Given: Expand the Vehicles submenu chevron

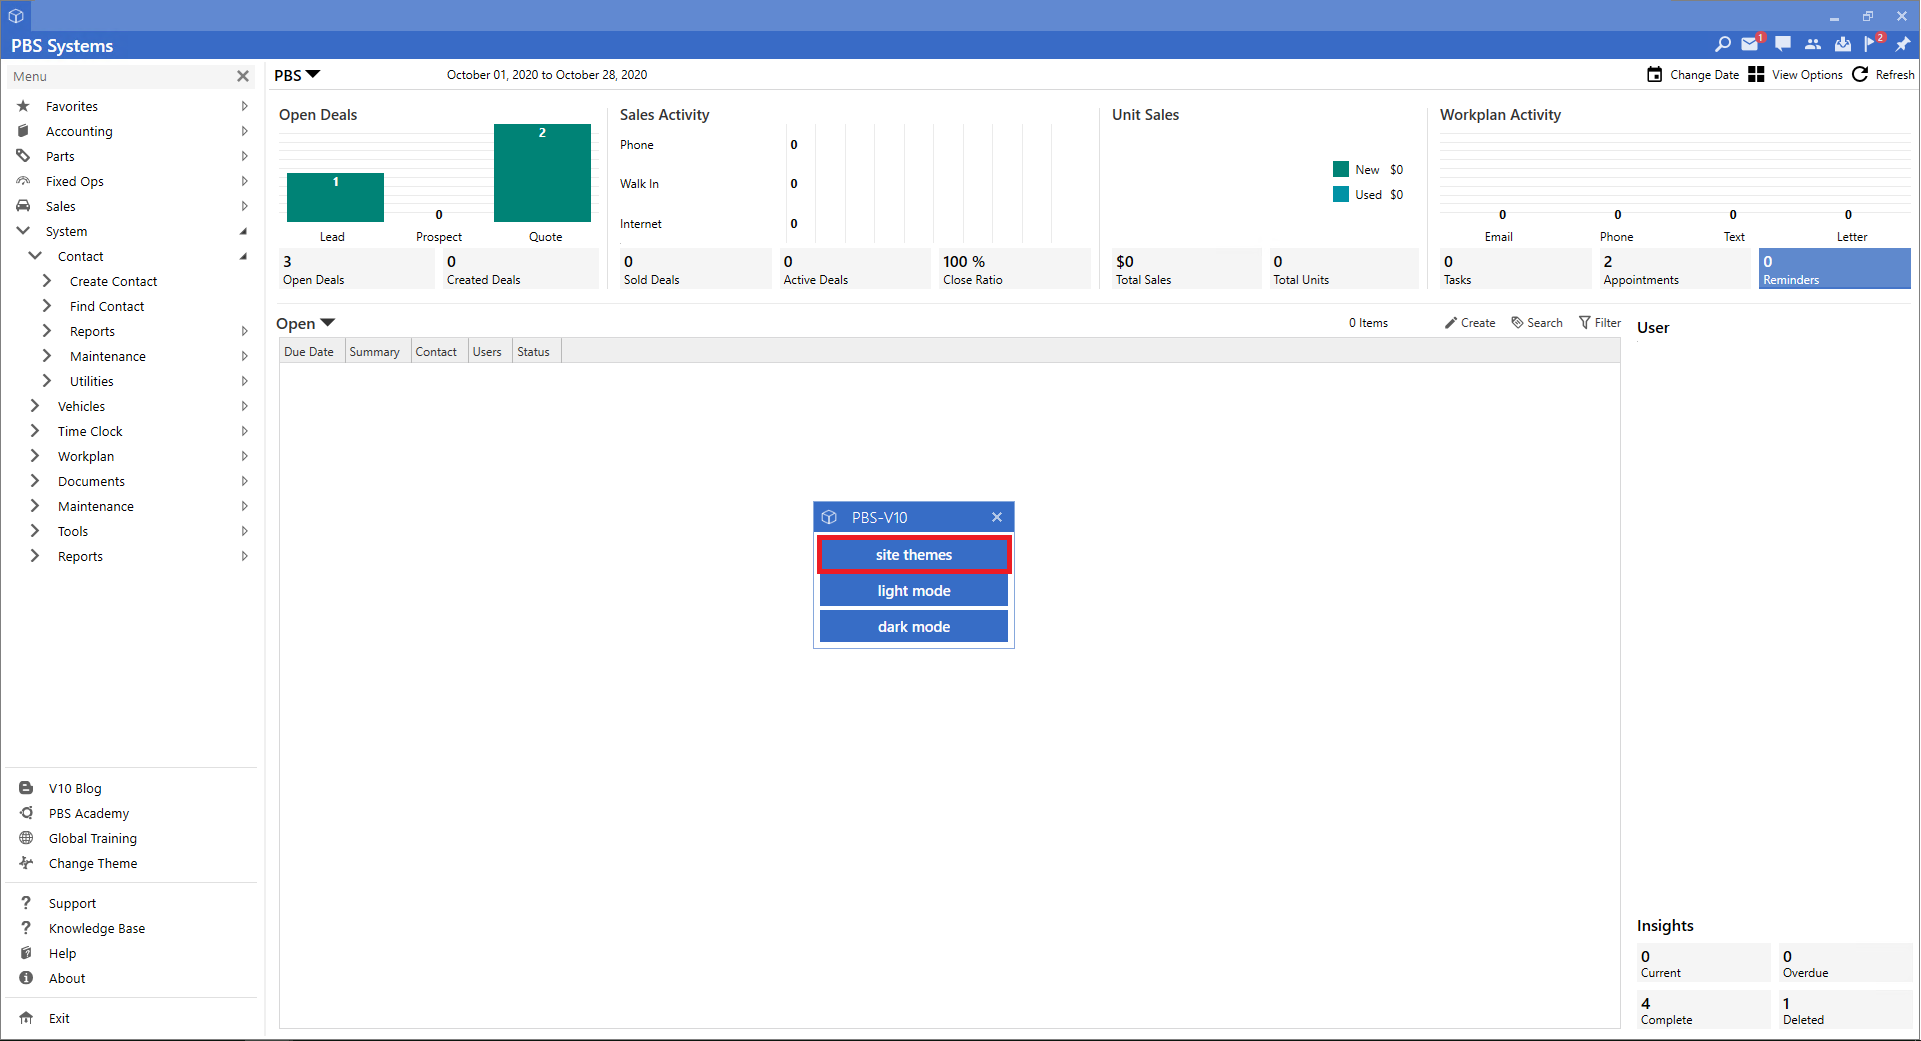Looking at the screenshot, I should (x=35, y=406).
